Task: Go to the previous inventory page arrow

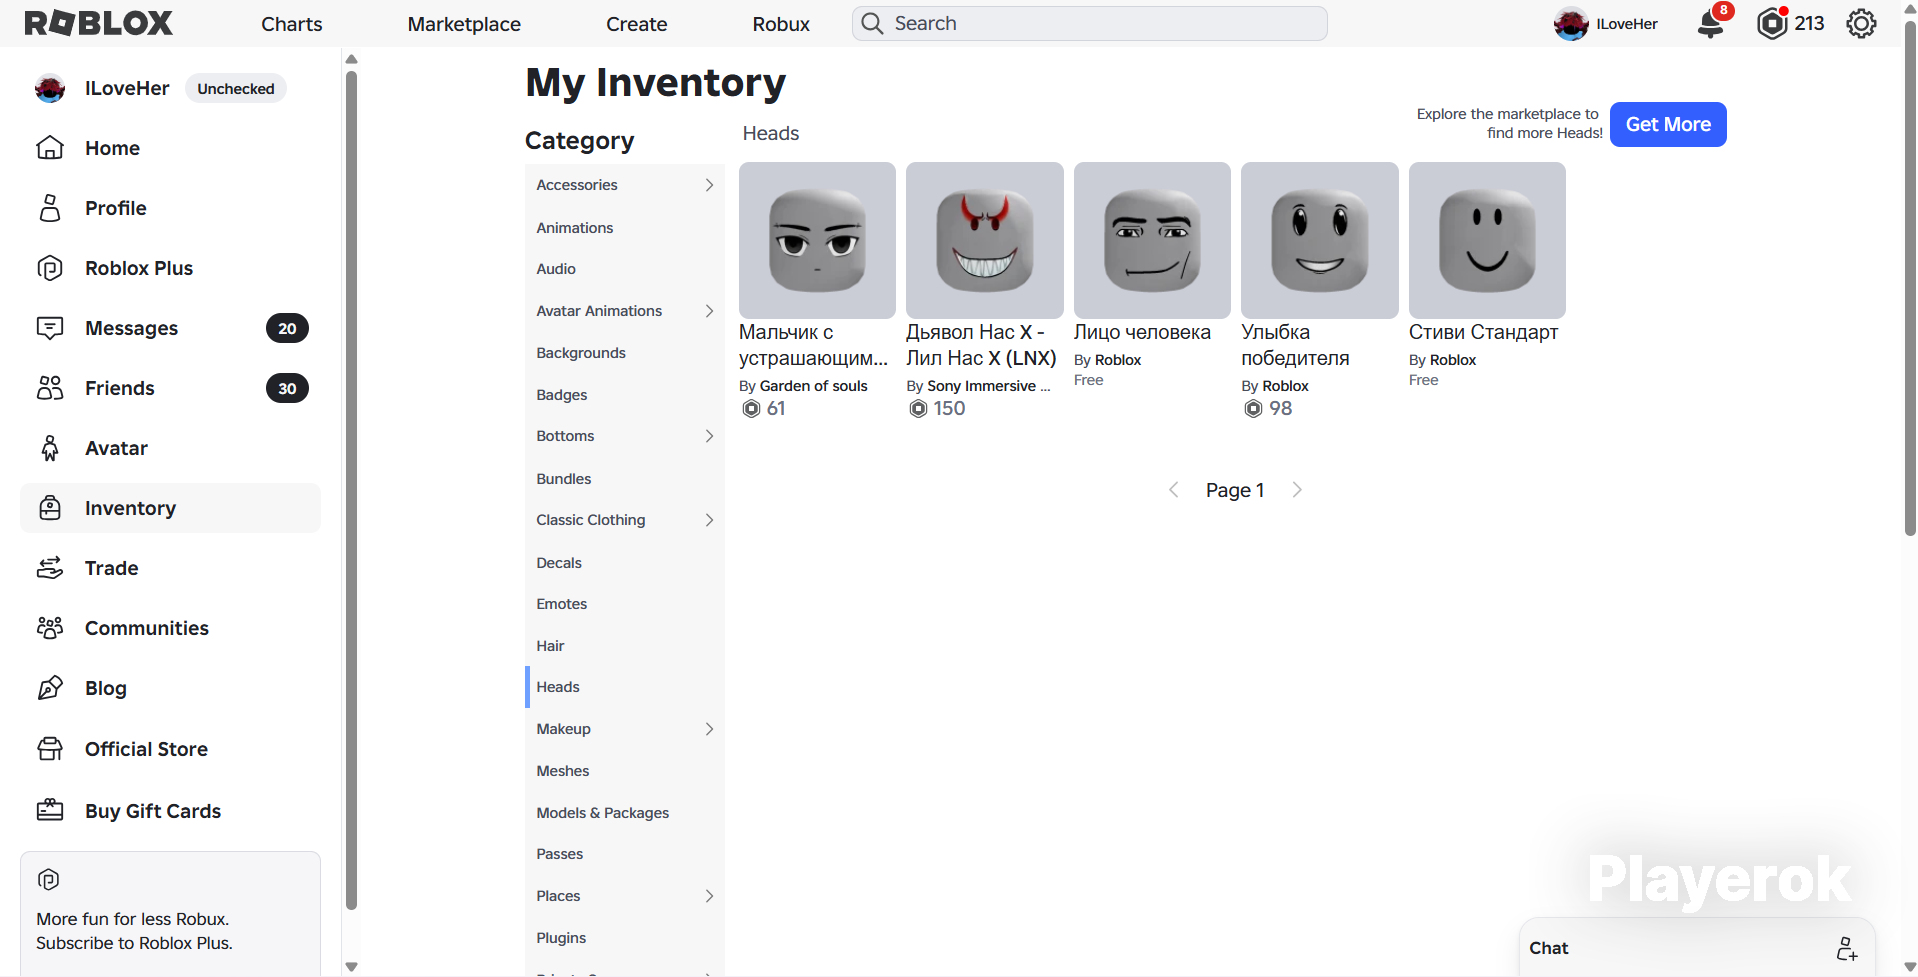Action: tap(1174, 490)
